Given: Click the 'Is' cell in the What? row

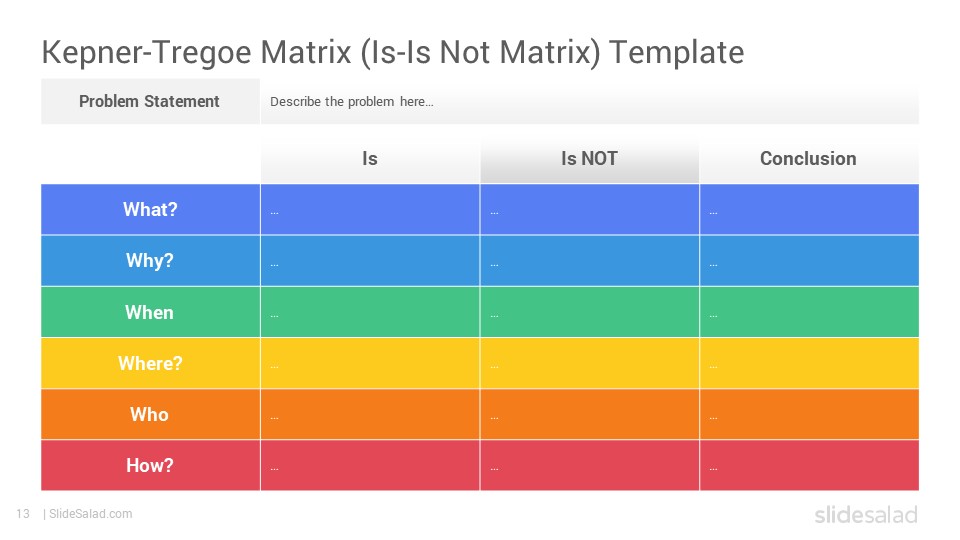Looking at the screenshot, I should (370, 209).
